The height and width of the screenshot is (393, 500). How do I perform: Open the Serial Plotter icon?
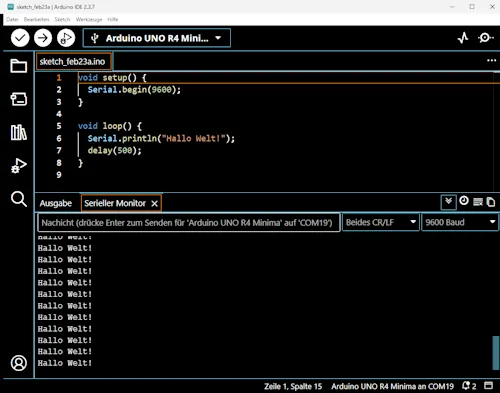(463, 38)
